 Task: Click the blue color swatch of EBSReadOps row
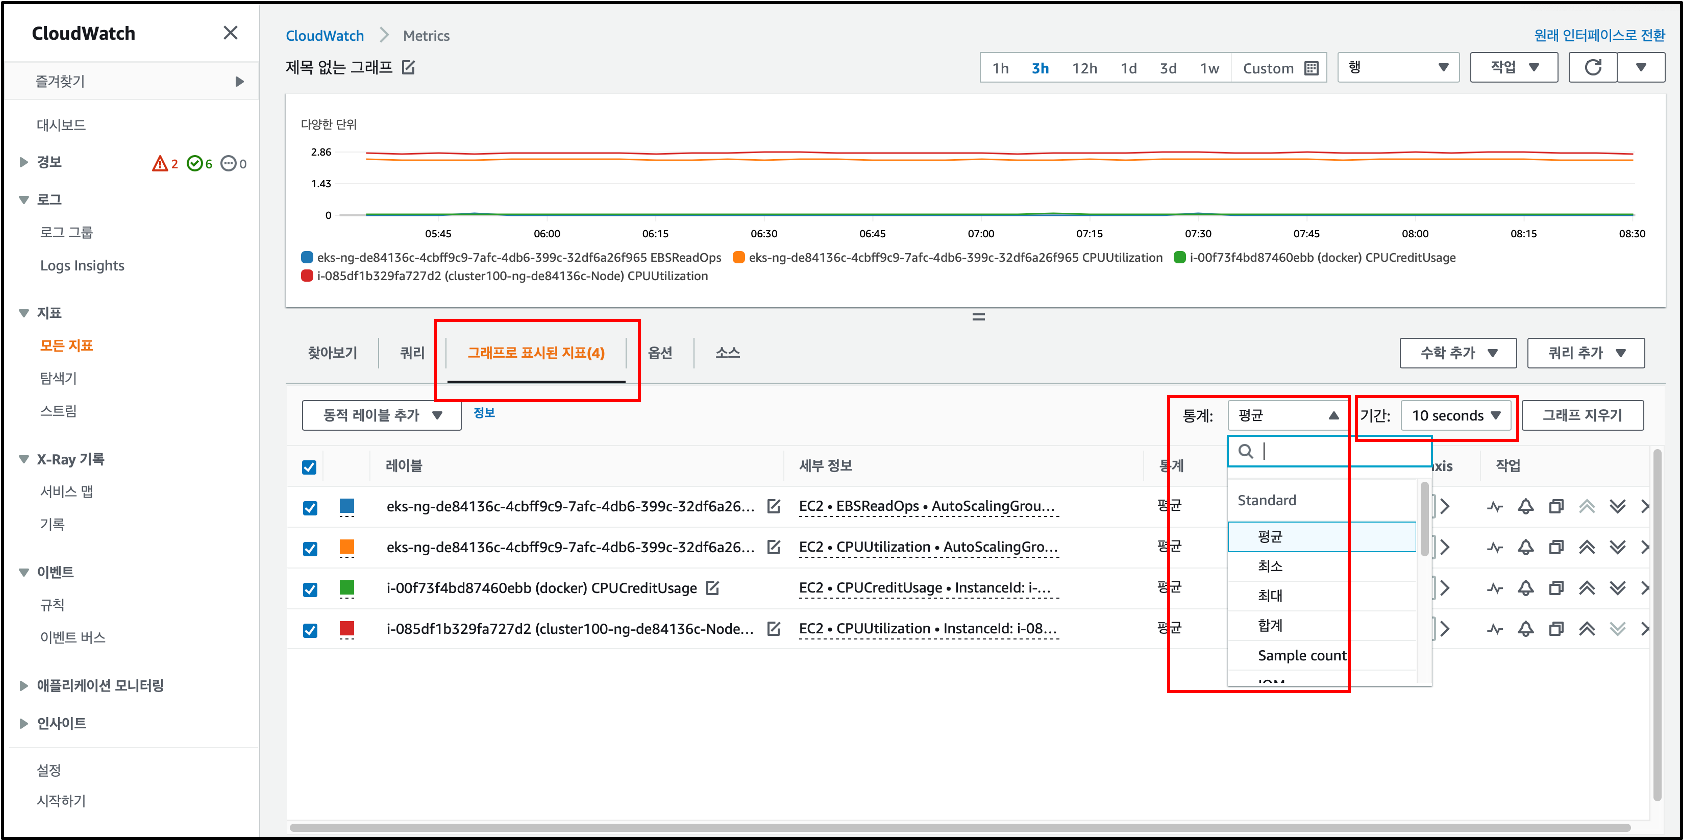[347, 506]
